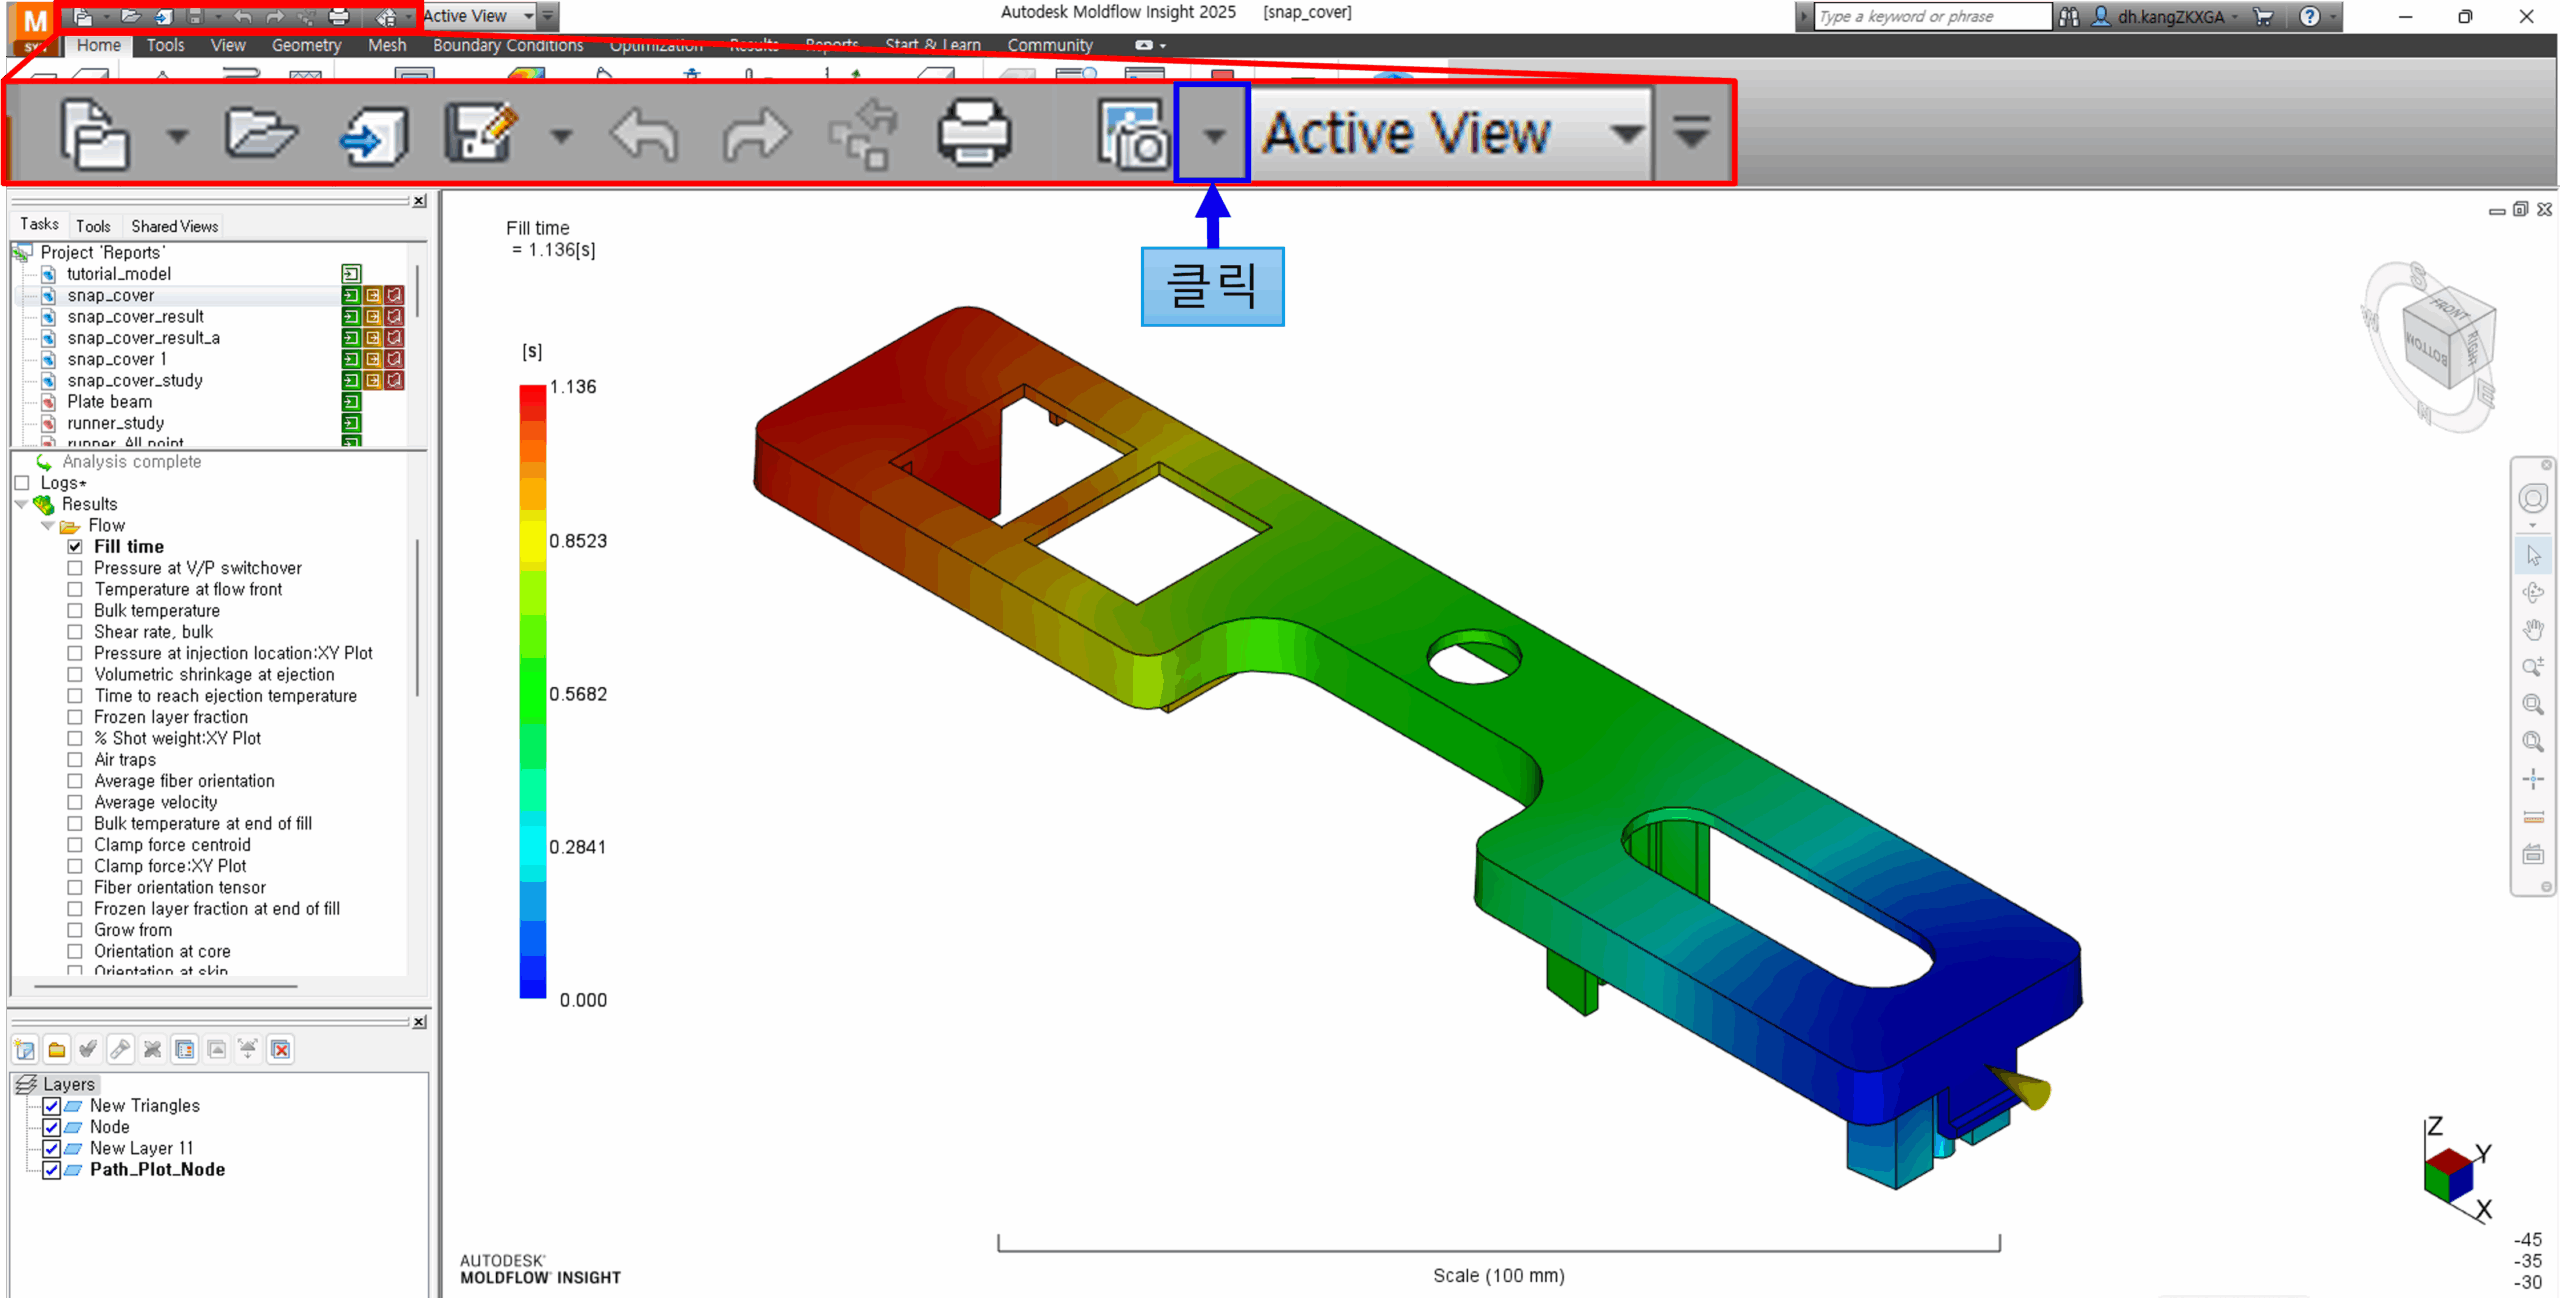Open navigation bar options at its bottom corner

[x=2546, y=887]
